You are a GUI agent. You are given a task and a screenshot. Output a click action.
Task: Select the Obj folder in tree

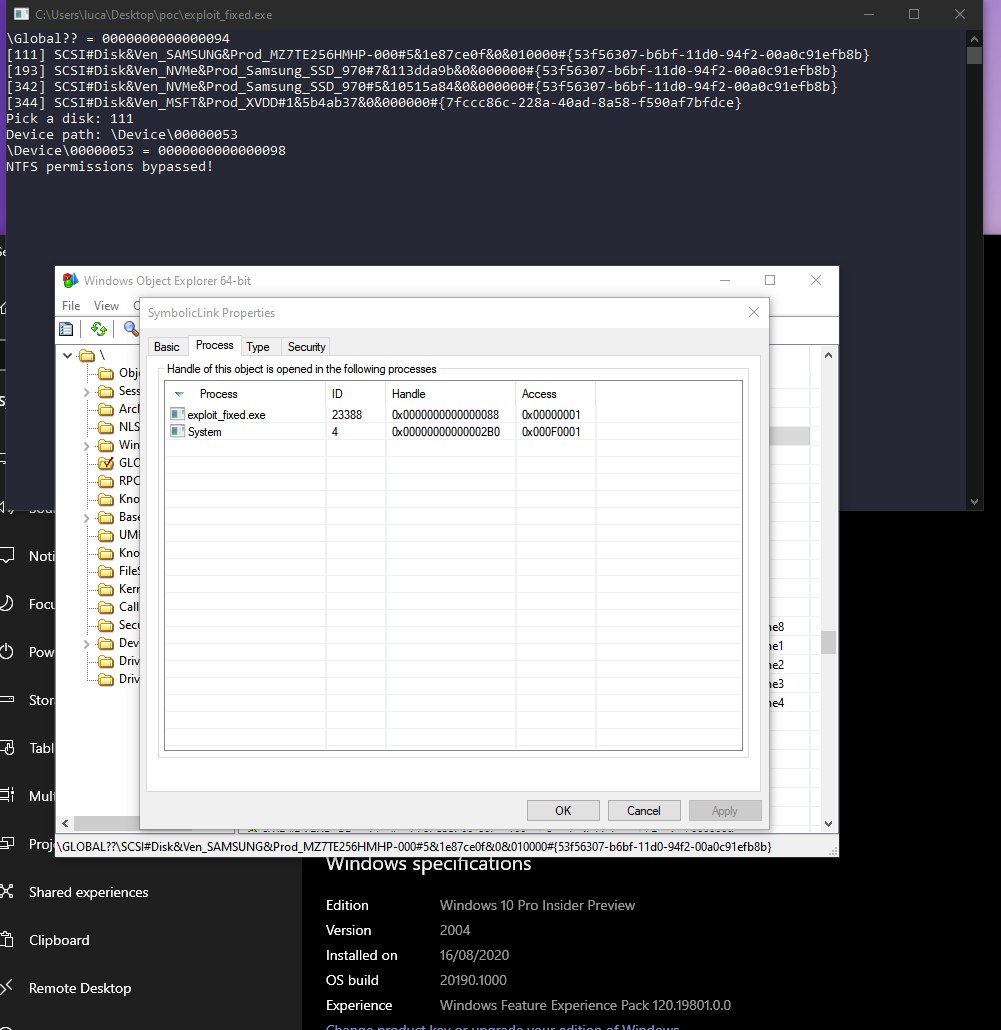(118, 373)
